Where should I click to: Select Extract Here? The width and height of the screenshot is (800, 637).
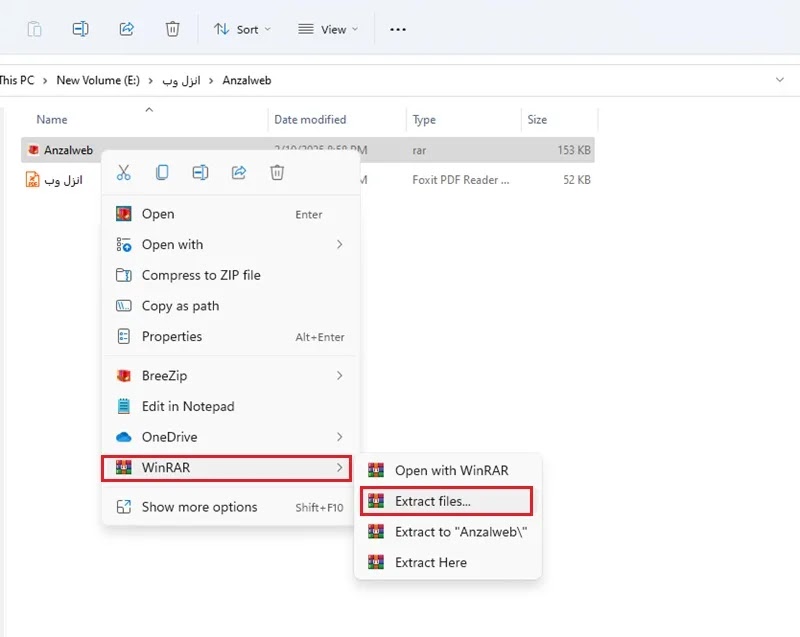[x=448, y=563]
